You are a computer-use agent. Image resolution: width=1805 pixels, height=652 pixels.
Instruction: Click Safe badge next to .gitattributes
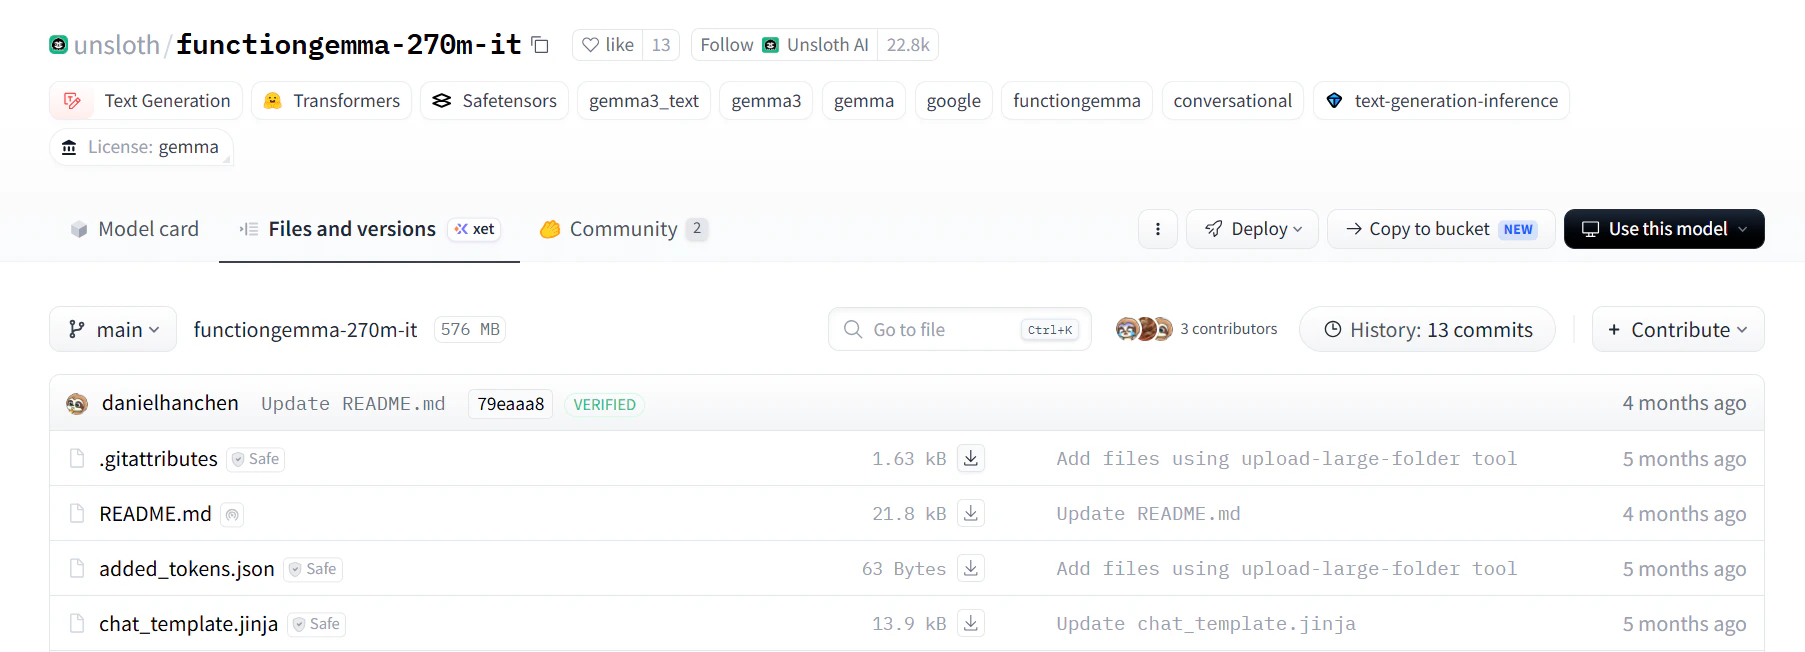tap(256, 459)
